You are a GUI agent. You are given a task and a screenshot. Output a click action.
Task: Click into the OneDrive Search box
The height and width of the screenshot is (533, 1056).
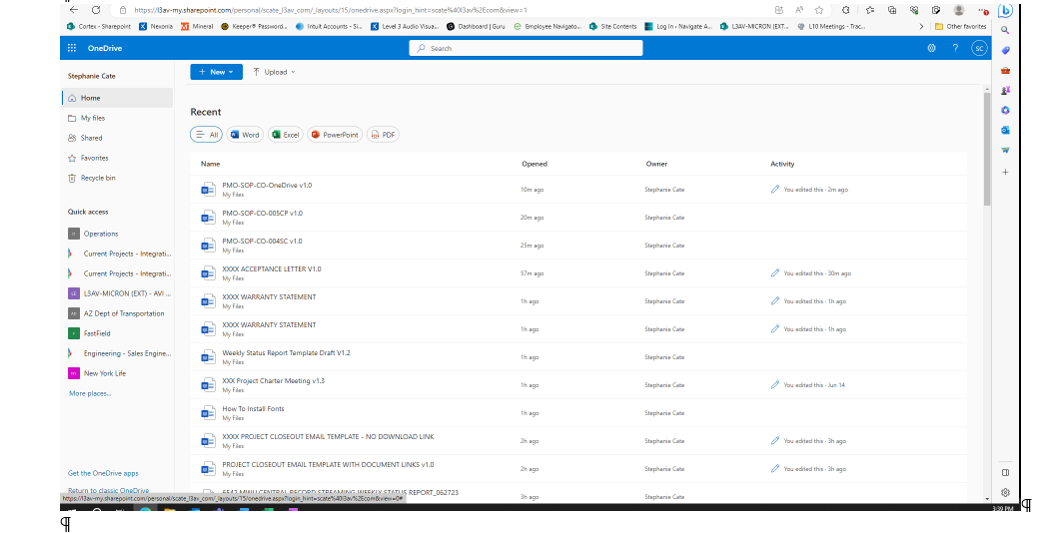(525, 49)
